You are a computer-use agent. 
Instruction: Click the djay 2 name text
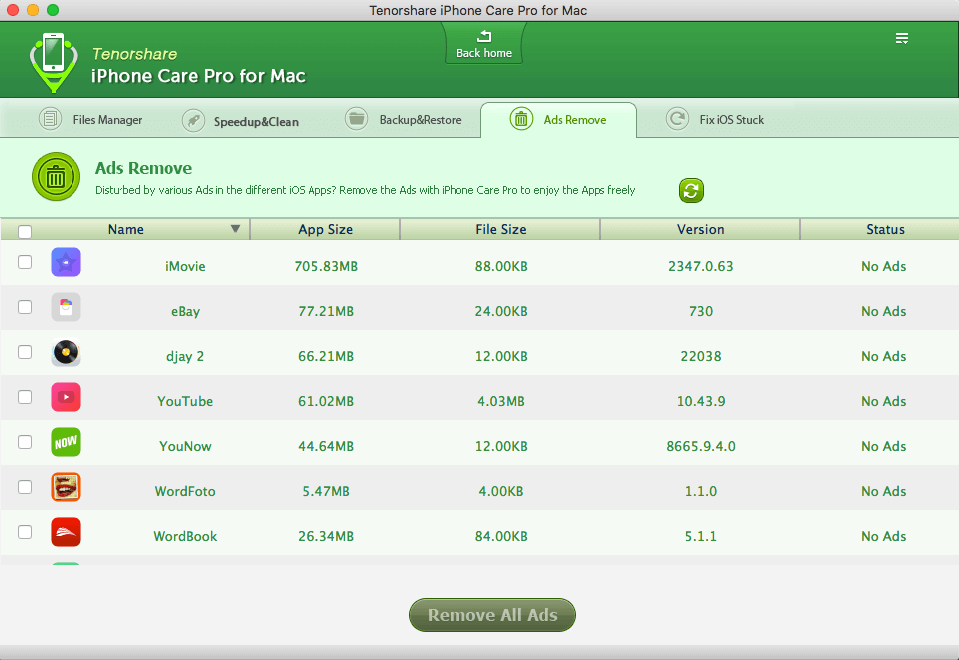coord(185,357)
